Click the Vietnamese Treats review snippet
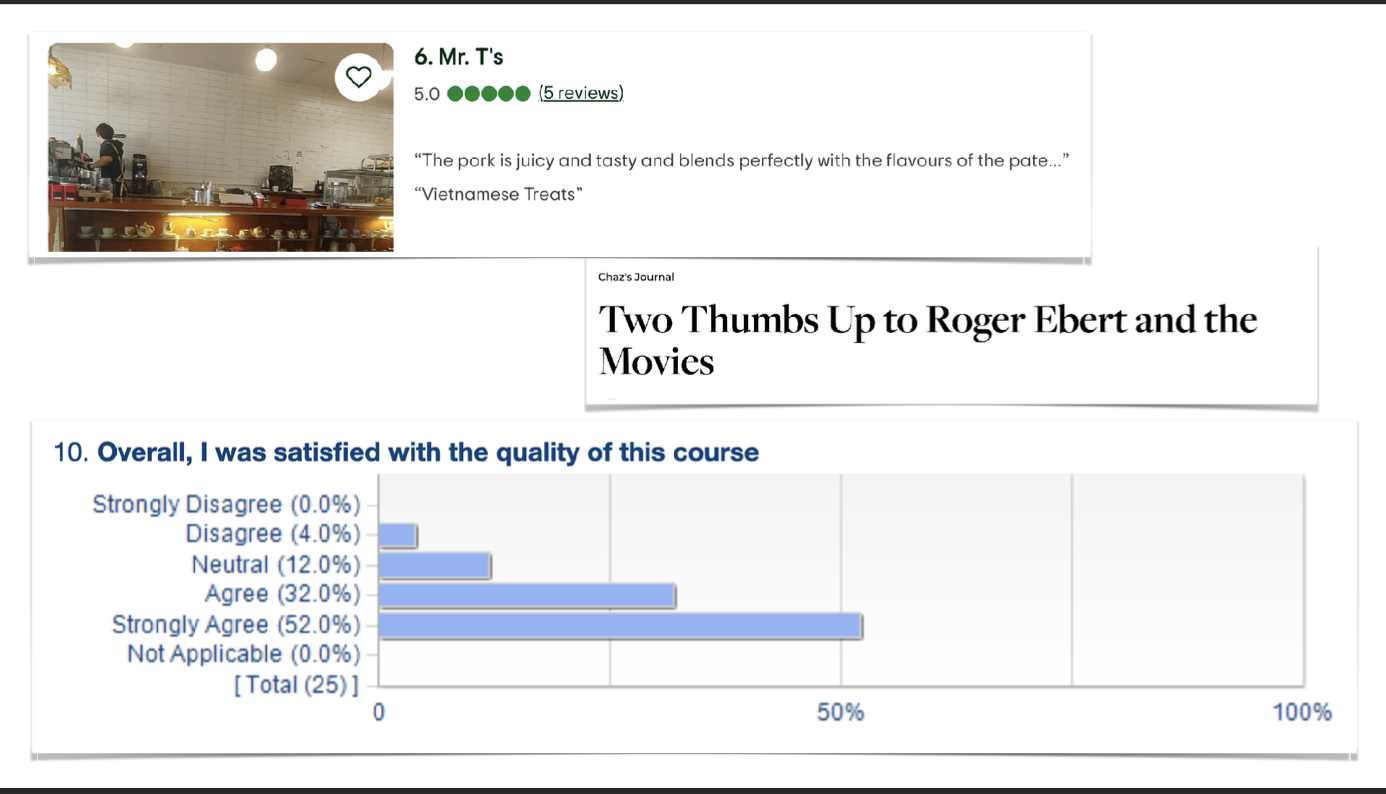The height and width of the screenshot is (794, 1386). point(498,194)
